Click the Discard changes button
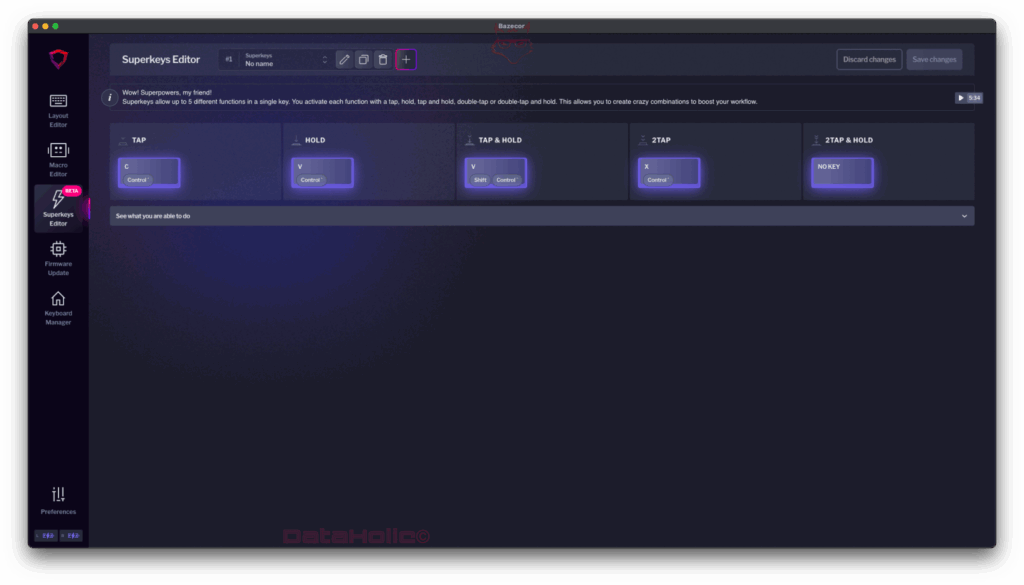The height and width of the screenshot is (585, 1024). (869, 60)
